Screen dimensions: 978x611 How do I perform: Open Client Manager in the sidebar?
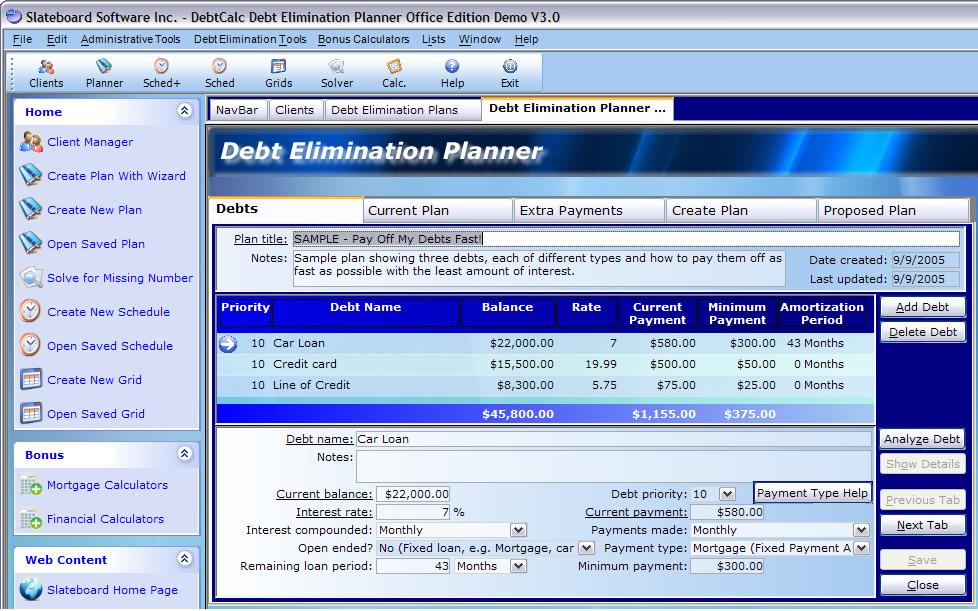[x=89, y=142]
